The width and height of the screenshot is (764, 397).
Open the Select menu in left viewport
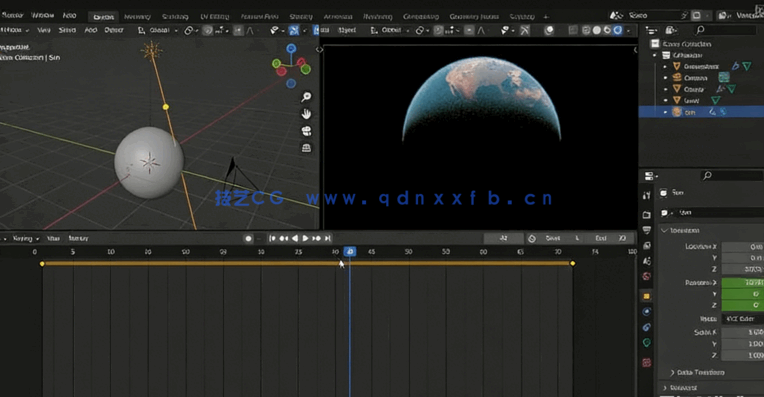click(67, 30)
